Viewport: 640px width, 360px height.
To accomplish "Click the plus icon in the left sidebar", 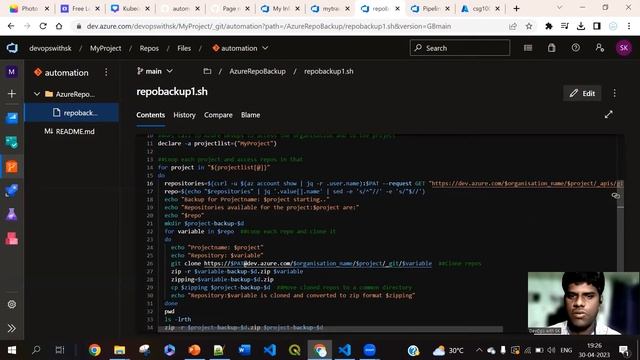I will pos(11,93).
